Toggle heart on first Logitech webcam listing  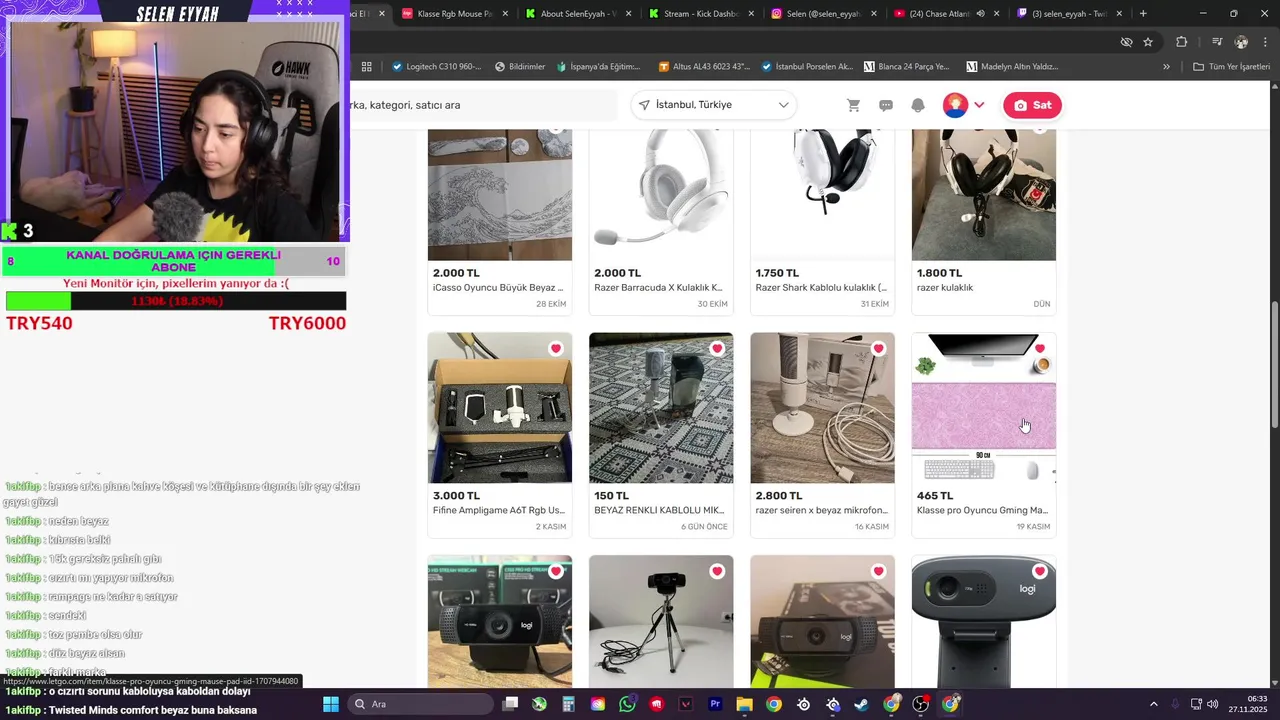coord(555,571)
